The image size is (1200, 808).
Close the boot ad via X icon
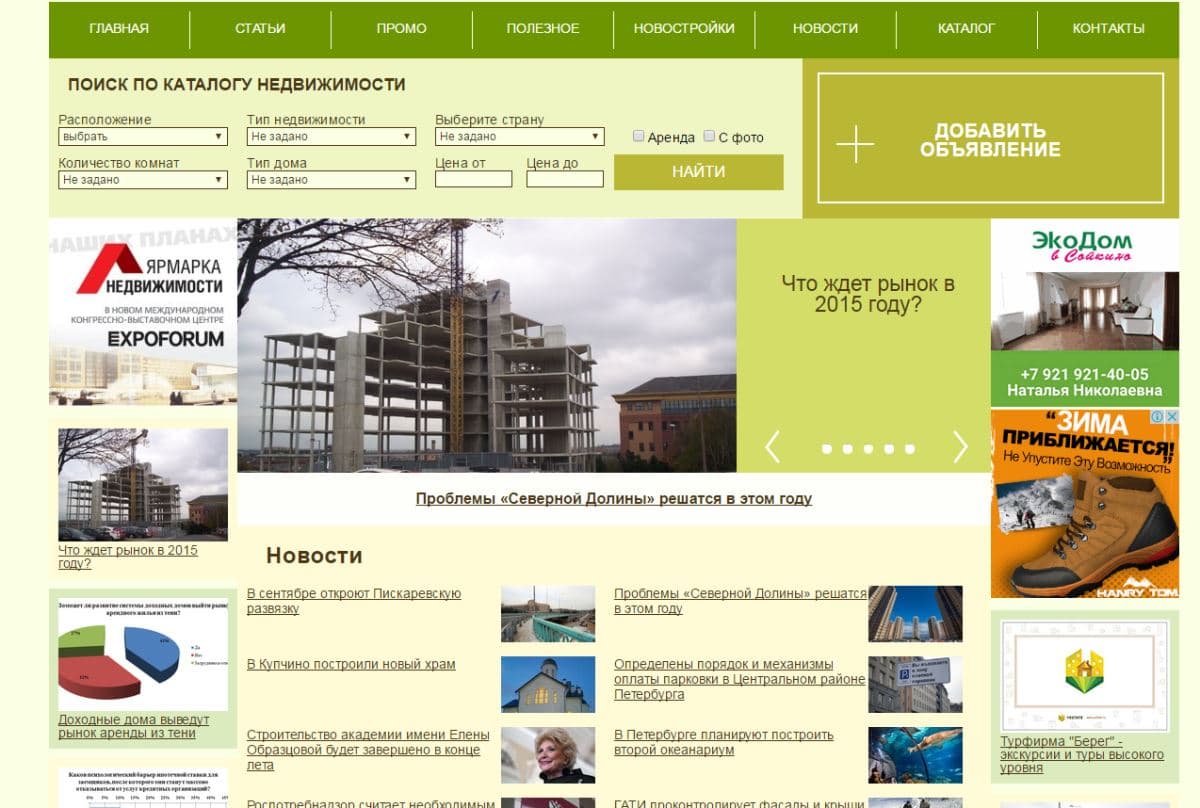pyautogui.click(x=1171, y=417)
